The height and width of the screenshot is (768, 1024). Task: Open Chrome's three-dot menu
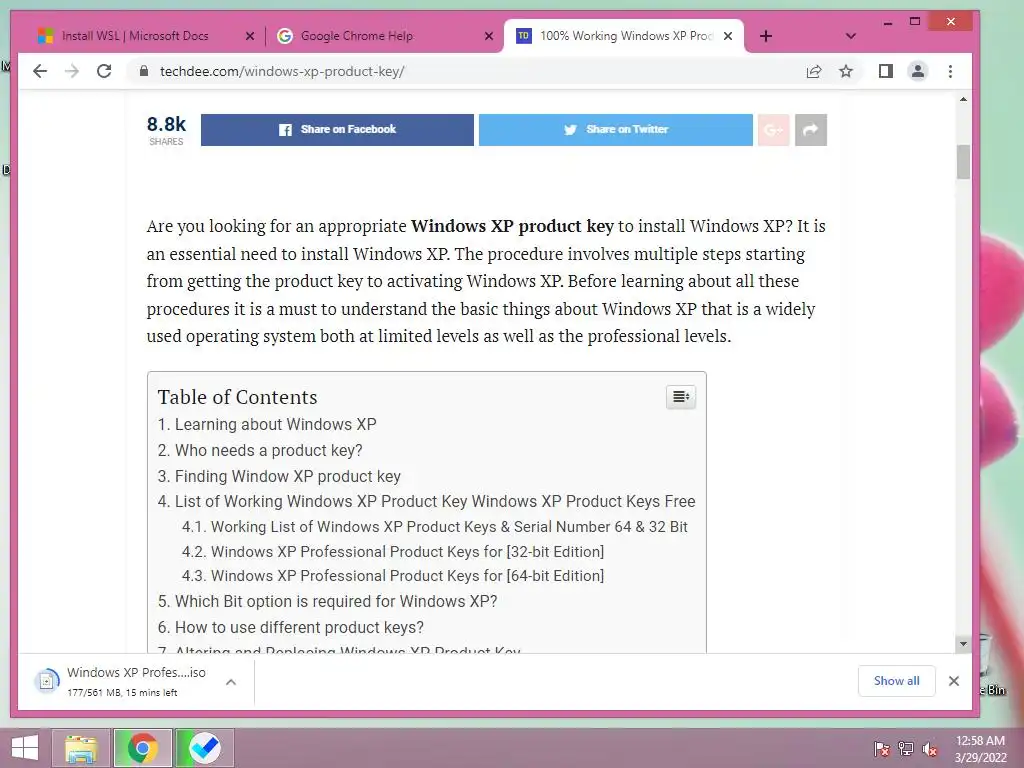click(x=950, y=71)
